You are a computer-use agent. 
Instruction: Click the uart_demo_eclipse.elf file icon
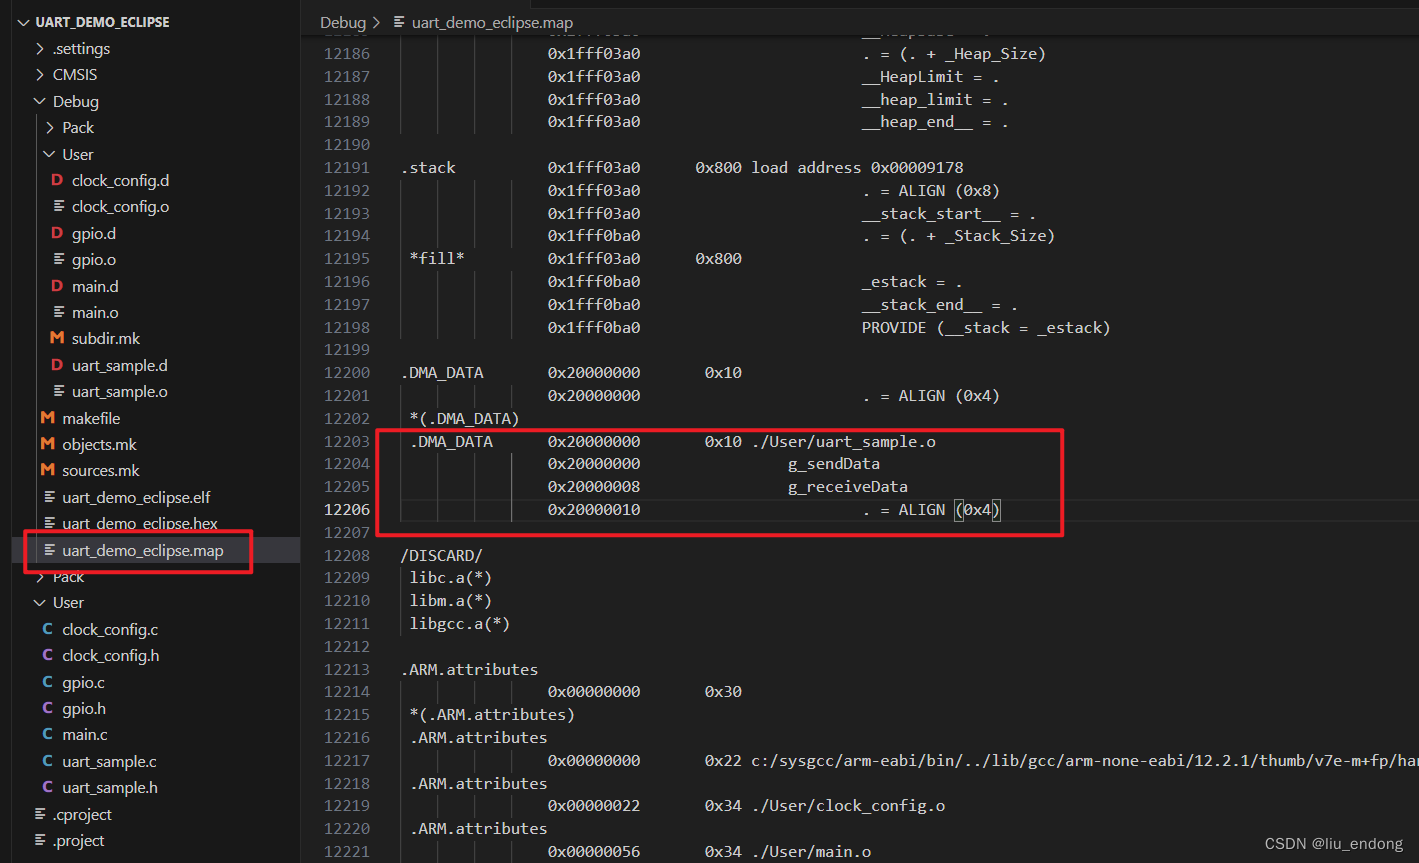pos(48,497)
